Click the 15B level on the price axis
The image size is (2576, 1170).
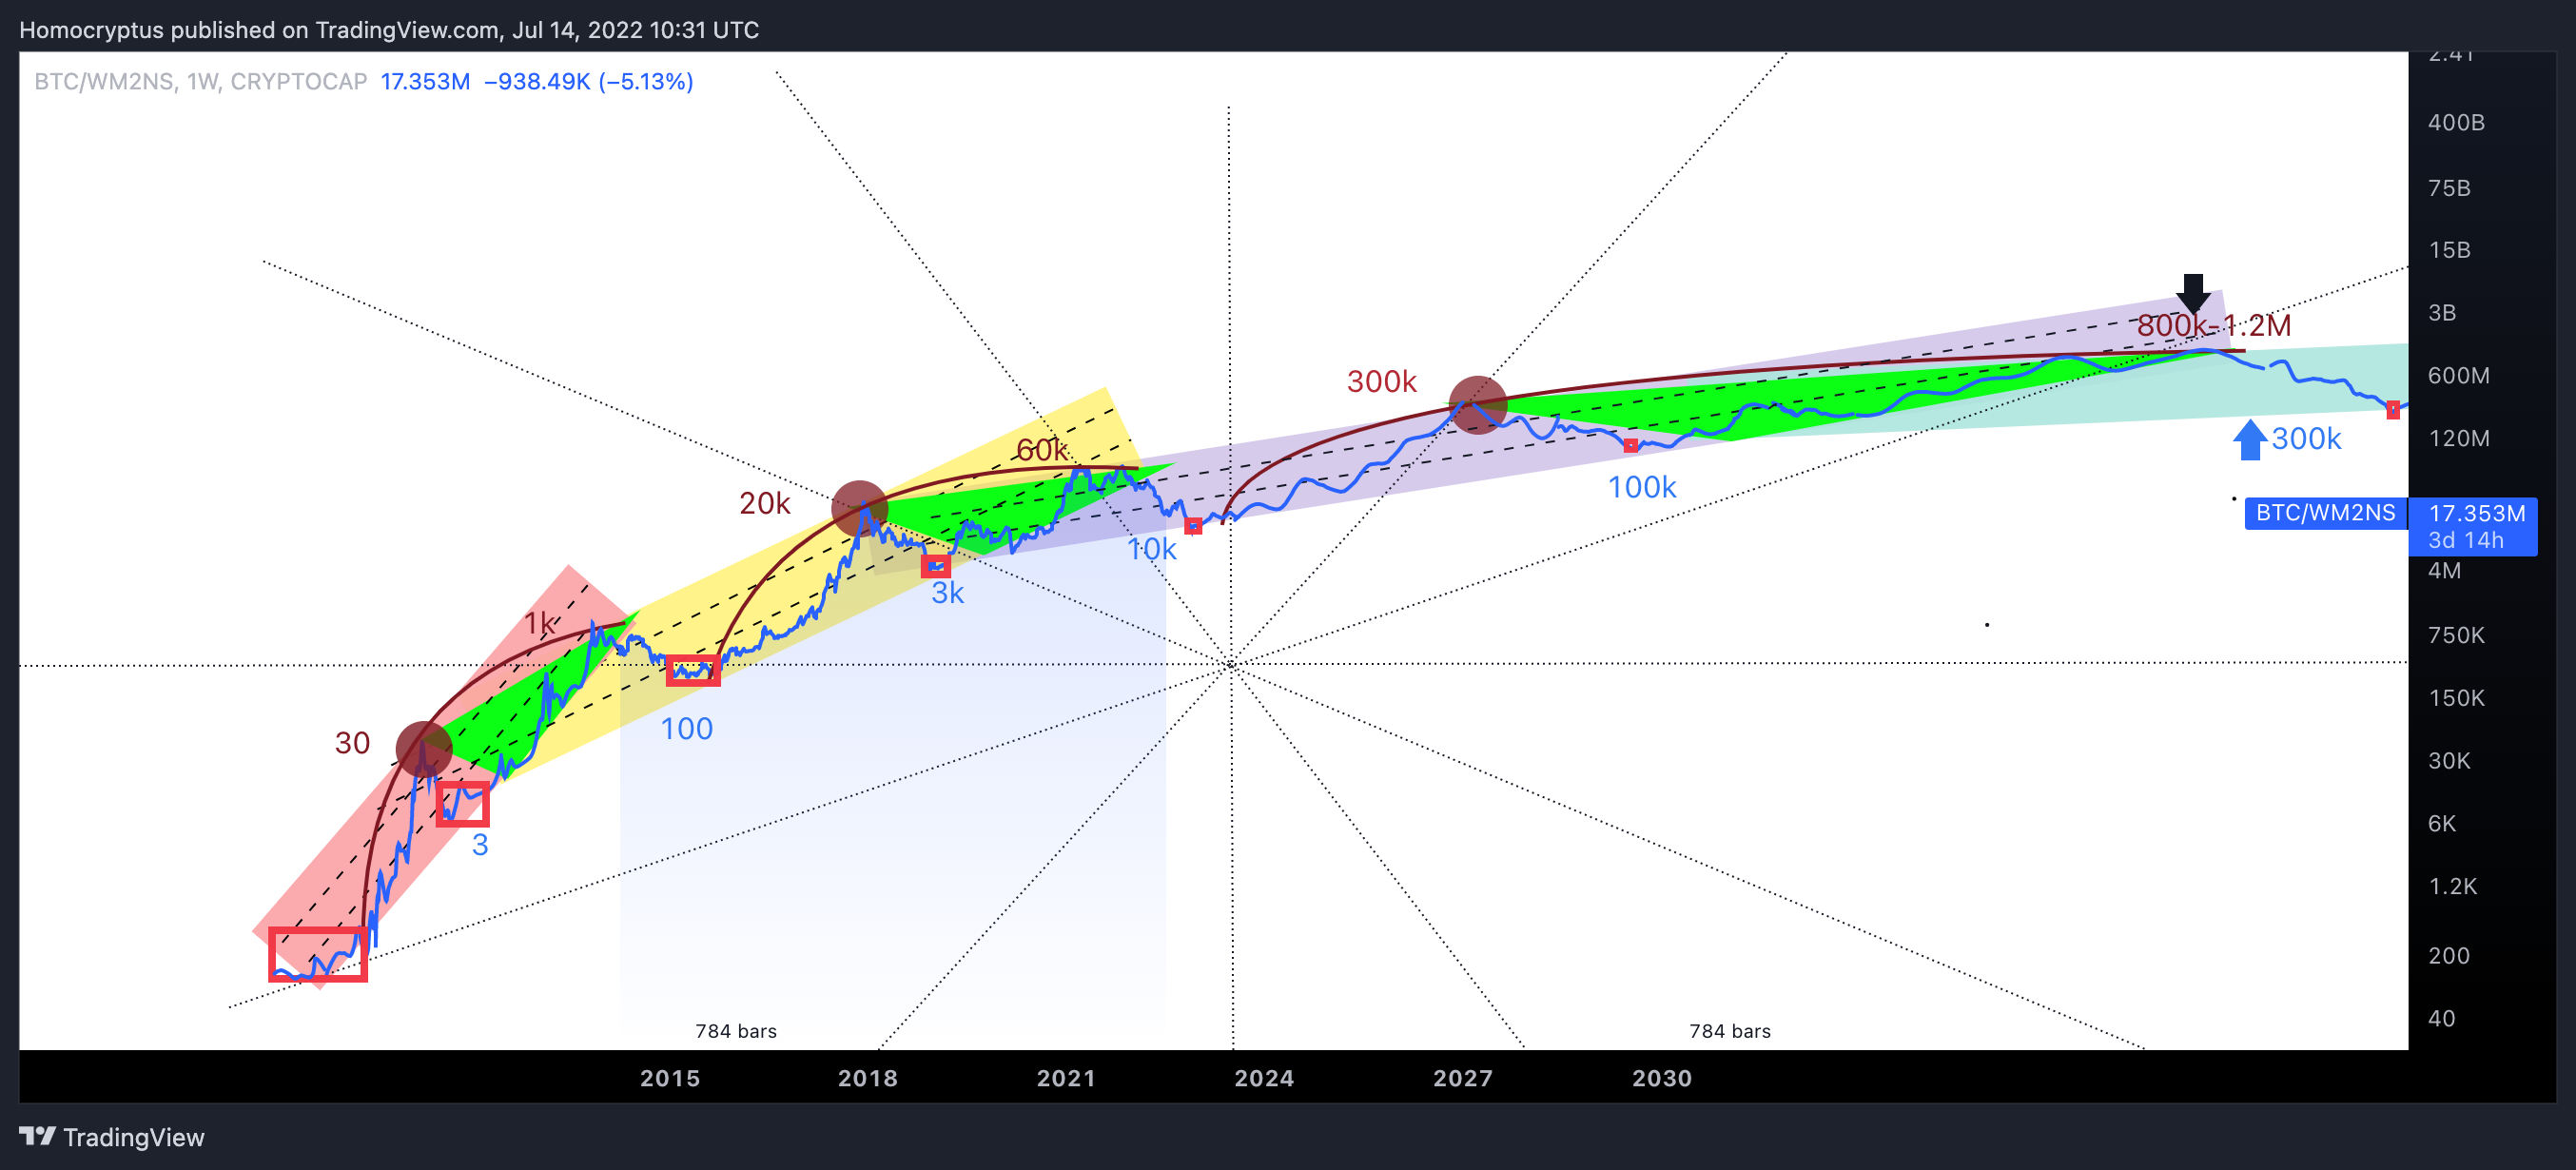pyautogui.click(x=2449, y=250)
